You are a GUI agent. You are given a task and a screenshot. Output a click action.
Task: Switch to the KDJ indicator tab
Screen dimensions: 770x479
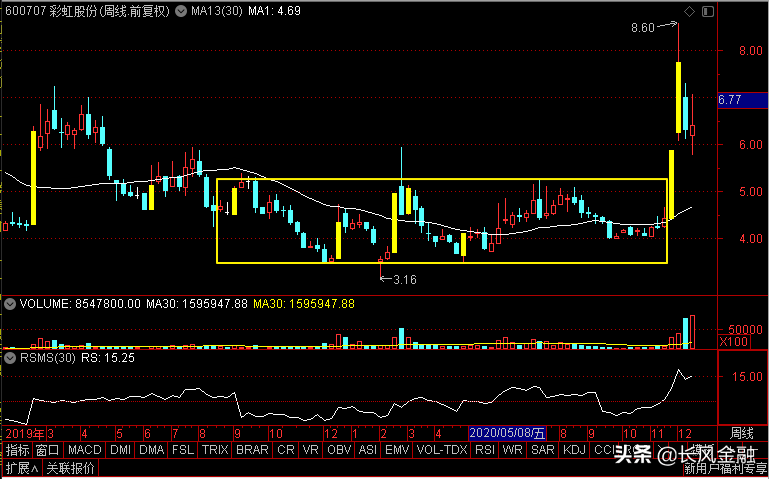tap(574, 450)
